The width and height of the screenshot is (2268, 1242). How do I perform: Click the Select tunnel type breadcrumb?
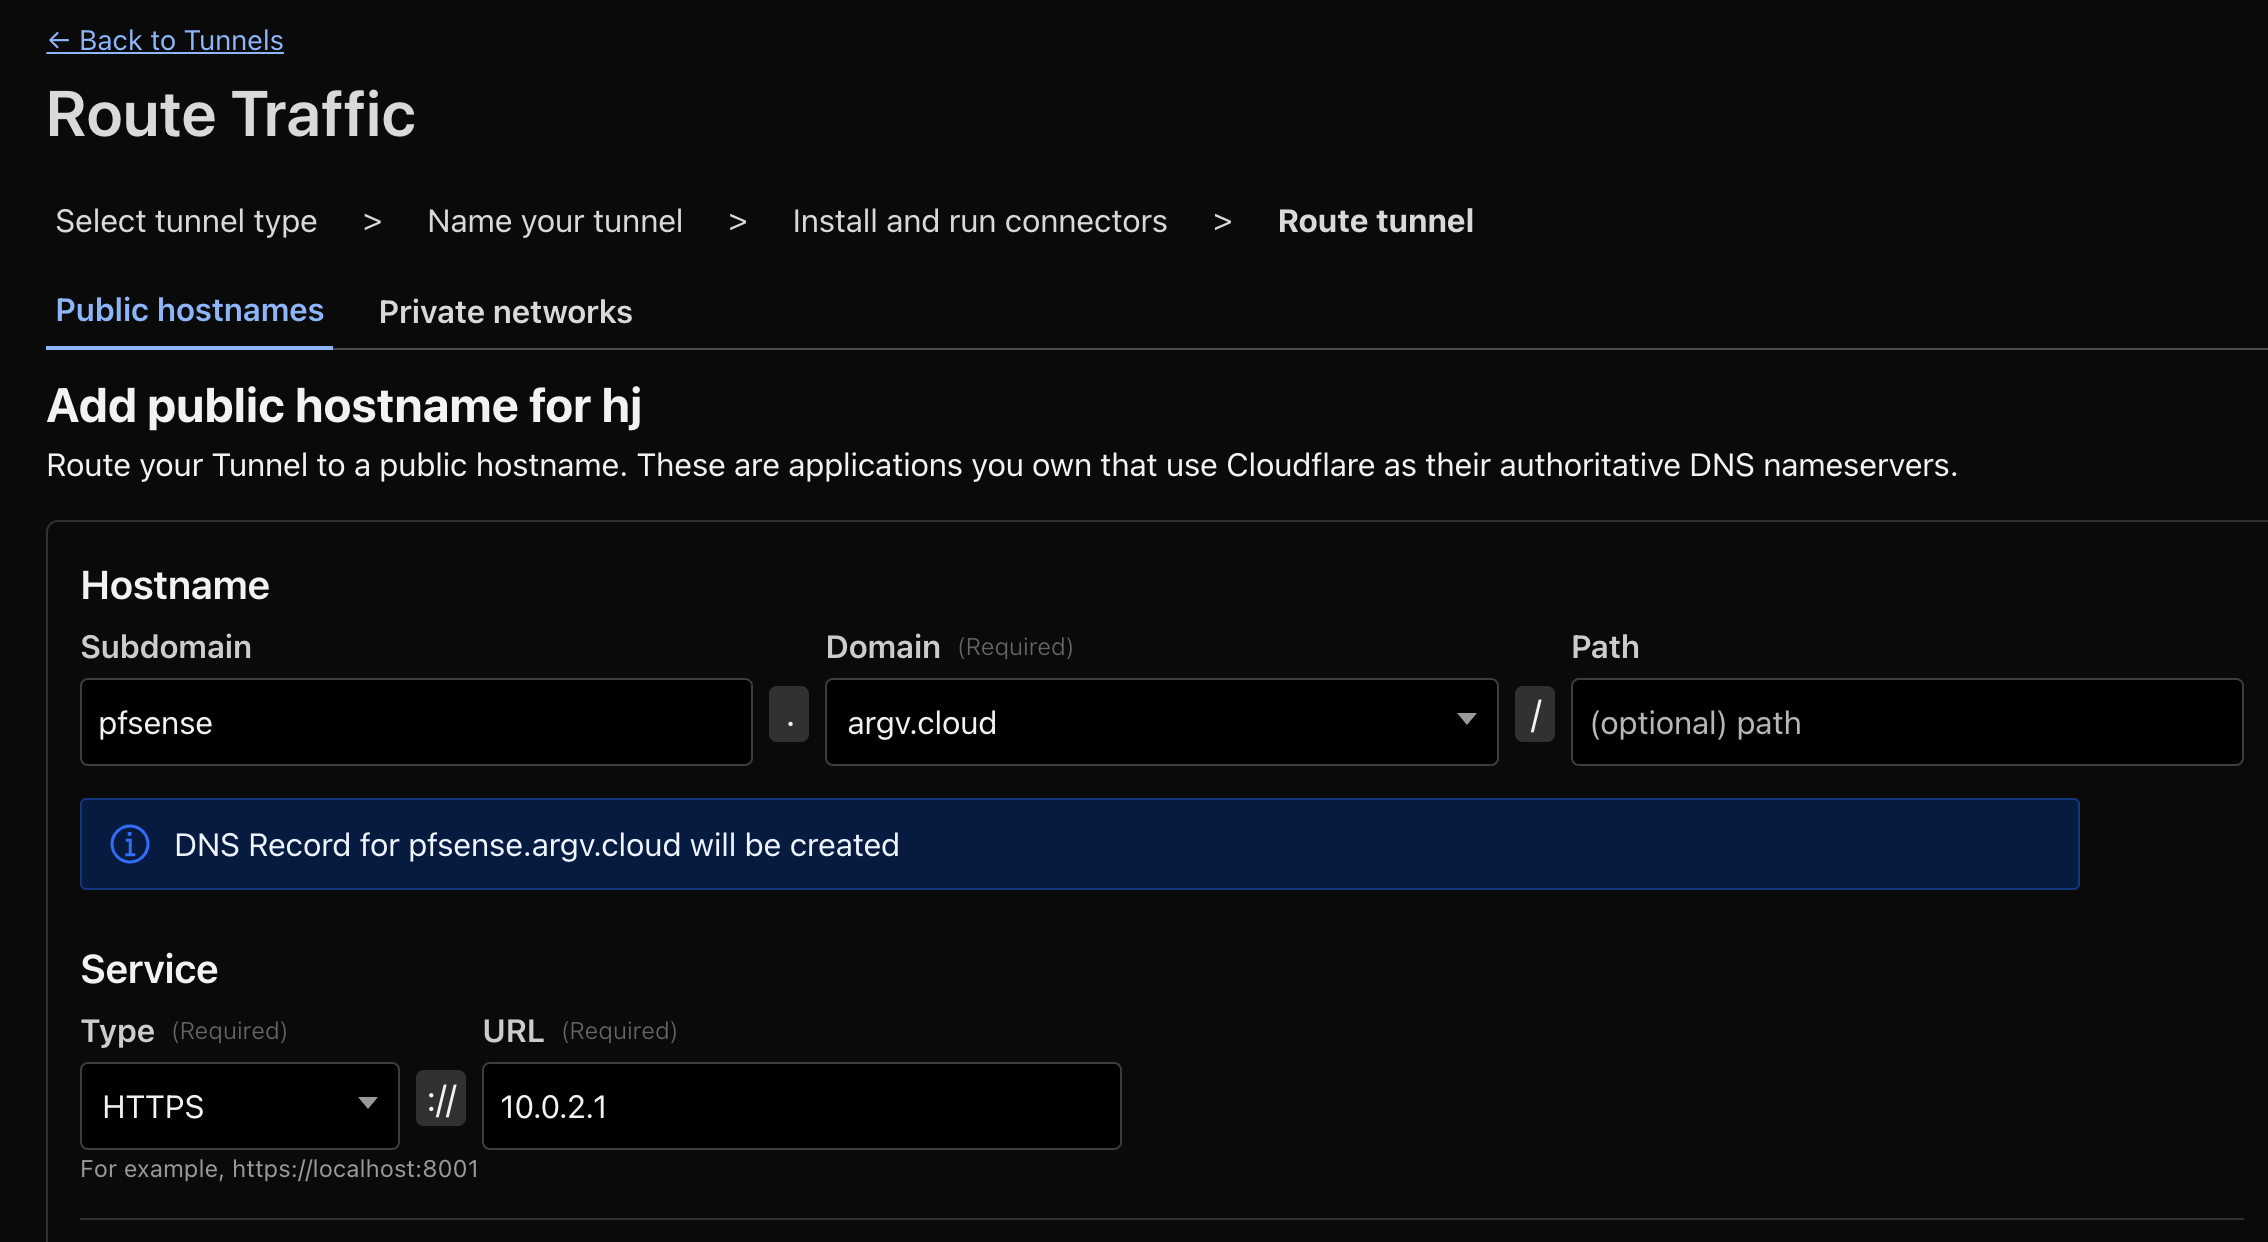point(186,221)
